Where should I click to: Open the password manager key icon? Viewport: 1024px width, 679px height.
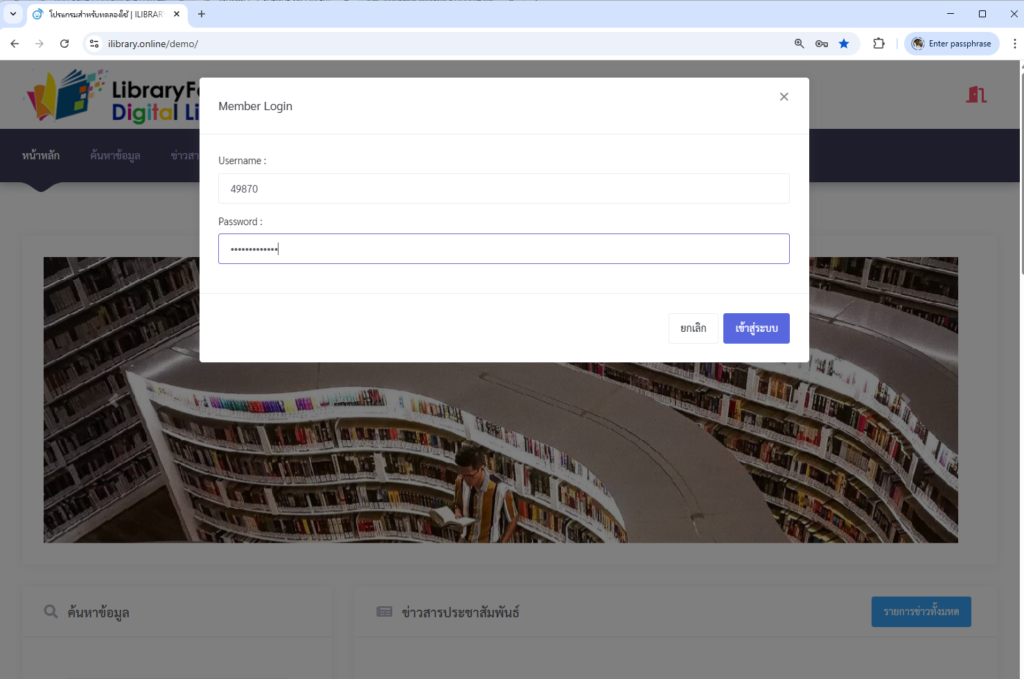821,44
